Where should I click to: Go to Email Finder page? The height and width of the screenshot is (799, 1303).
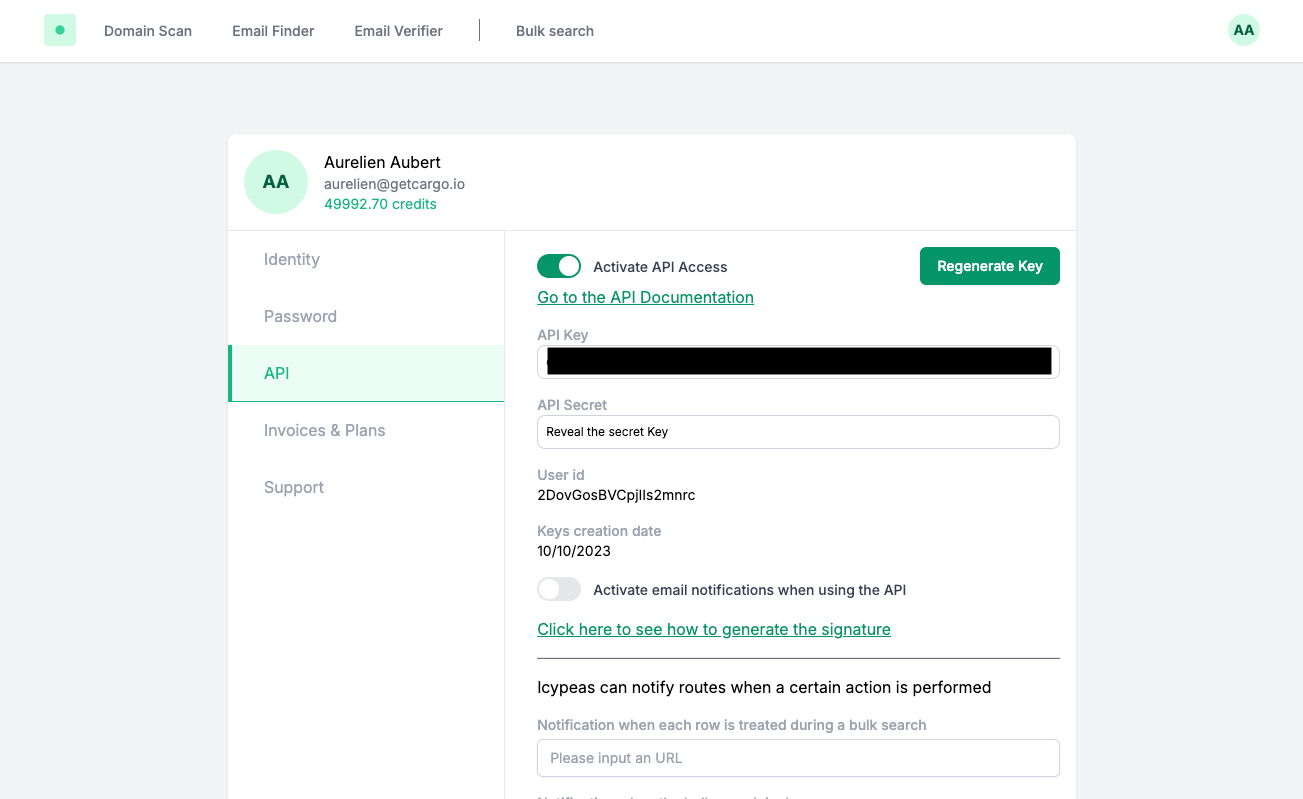coord(273,31)
